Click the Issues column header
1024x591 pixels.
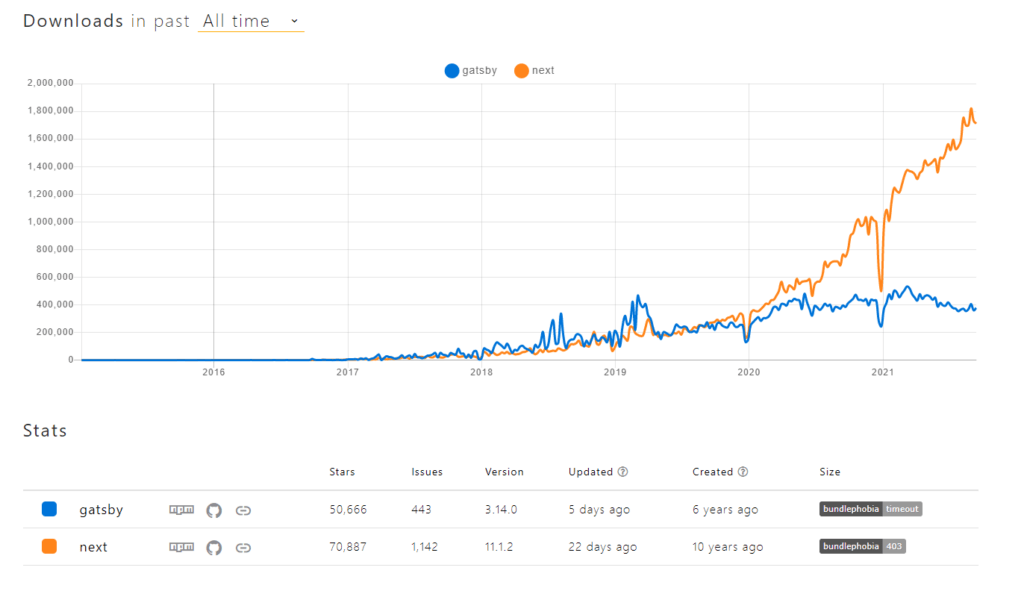pos(427,471)
